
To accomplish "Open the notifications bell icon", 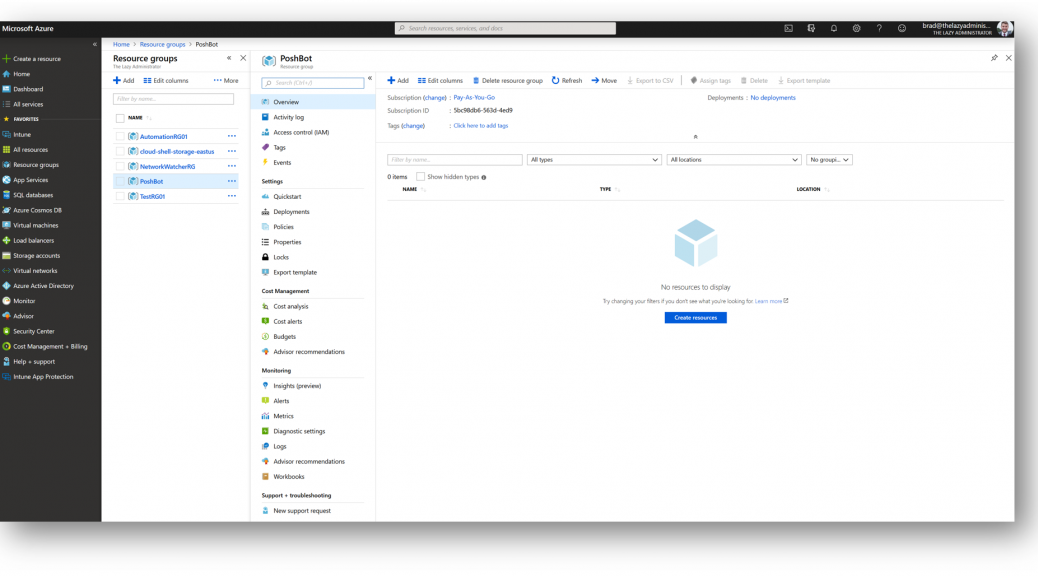I will tap(834, 28).
